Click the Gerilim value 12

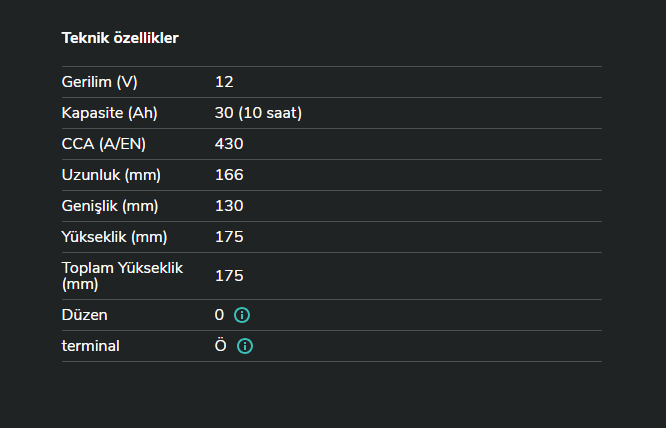(x=224, y=82)
